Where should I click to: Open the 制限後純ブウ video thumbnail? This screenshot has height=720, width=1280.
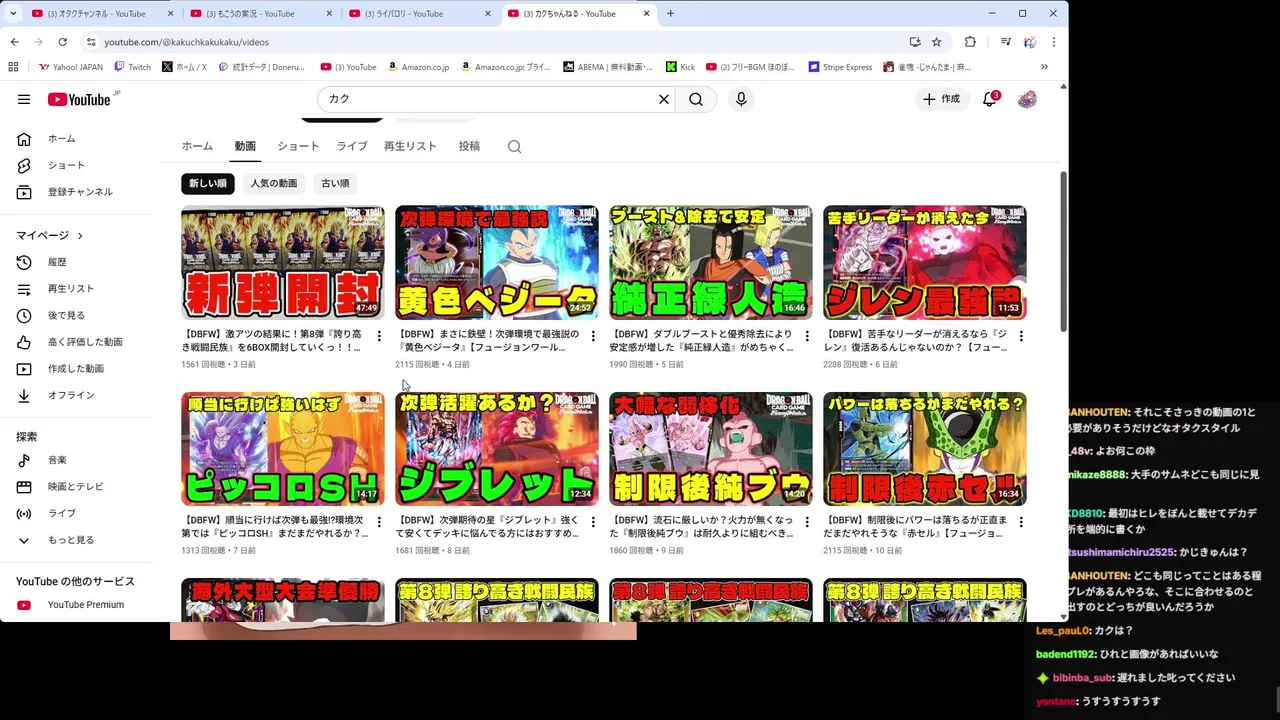point(711,449)
